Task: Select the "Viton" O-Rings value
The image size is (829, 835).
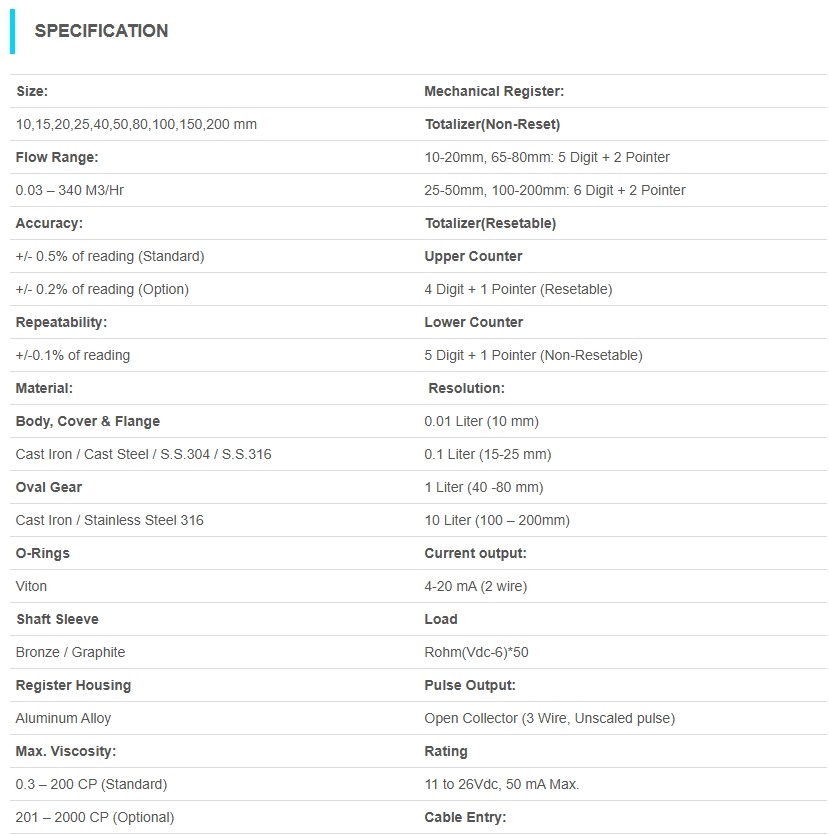Action: [31, 586]
